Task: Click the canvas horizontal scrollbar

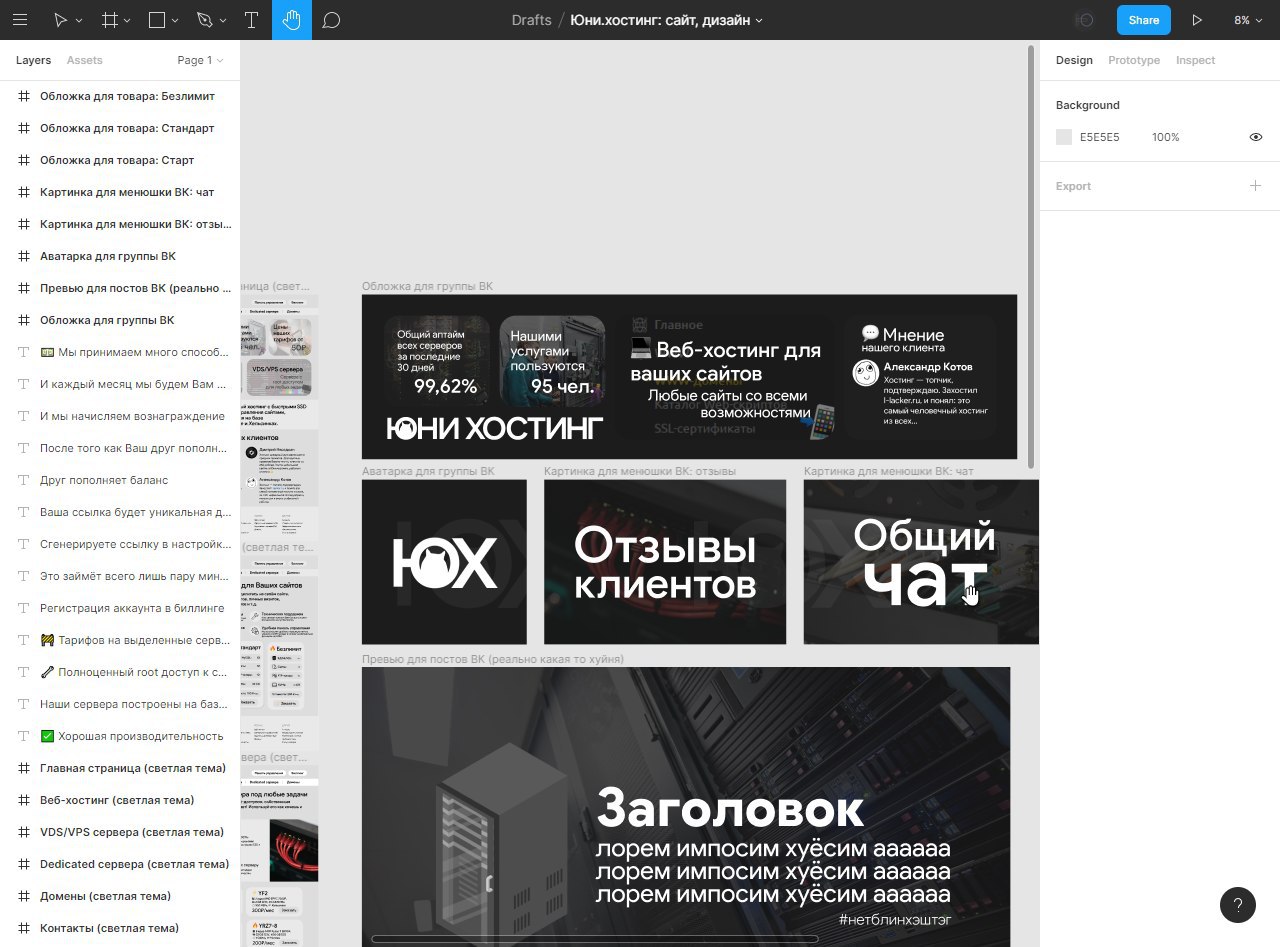Action: 595,939
